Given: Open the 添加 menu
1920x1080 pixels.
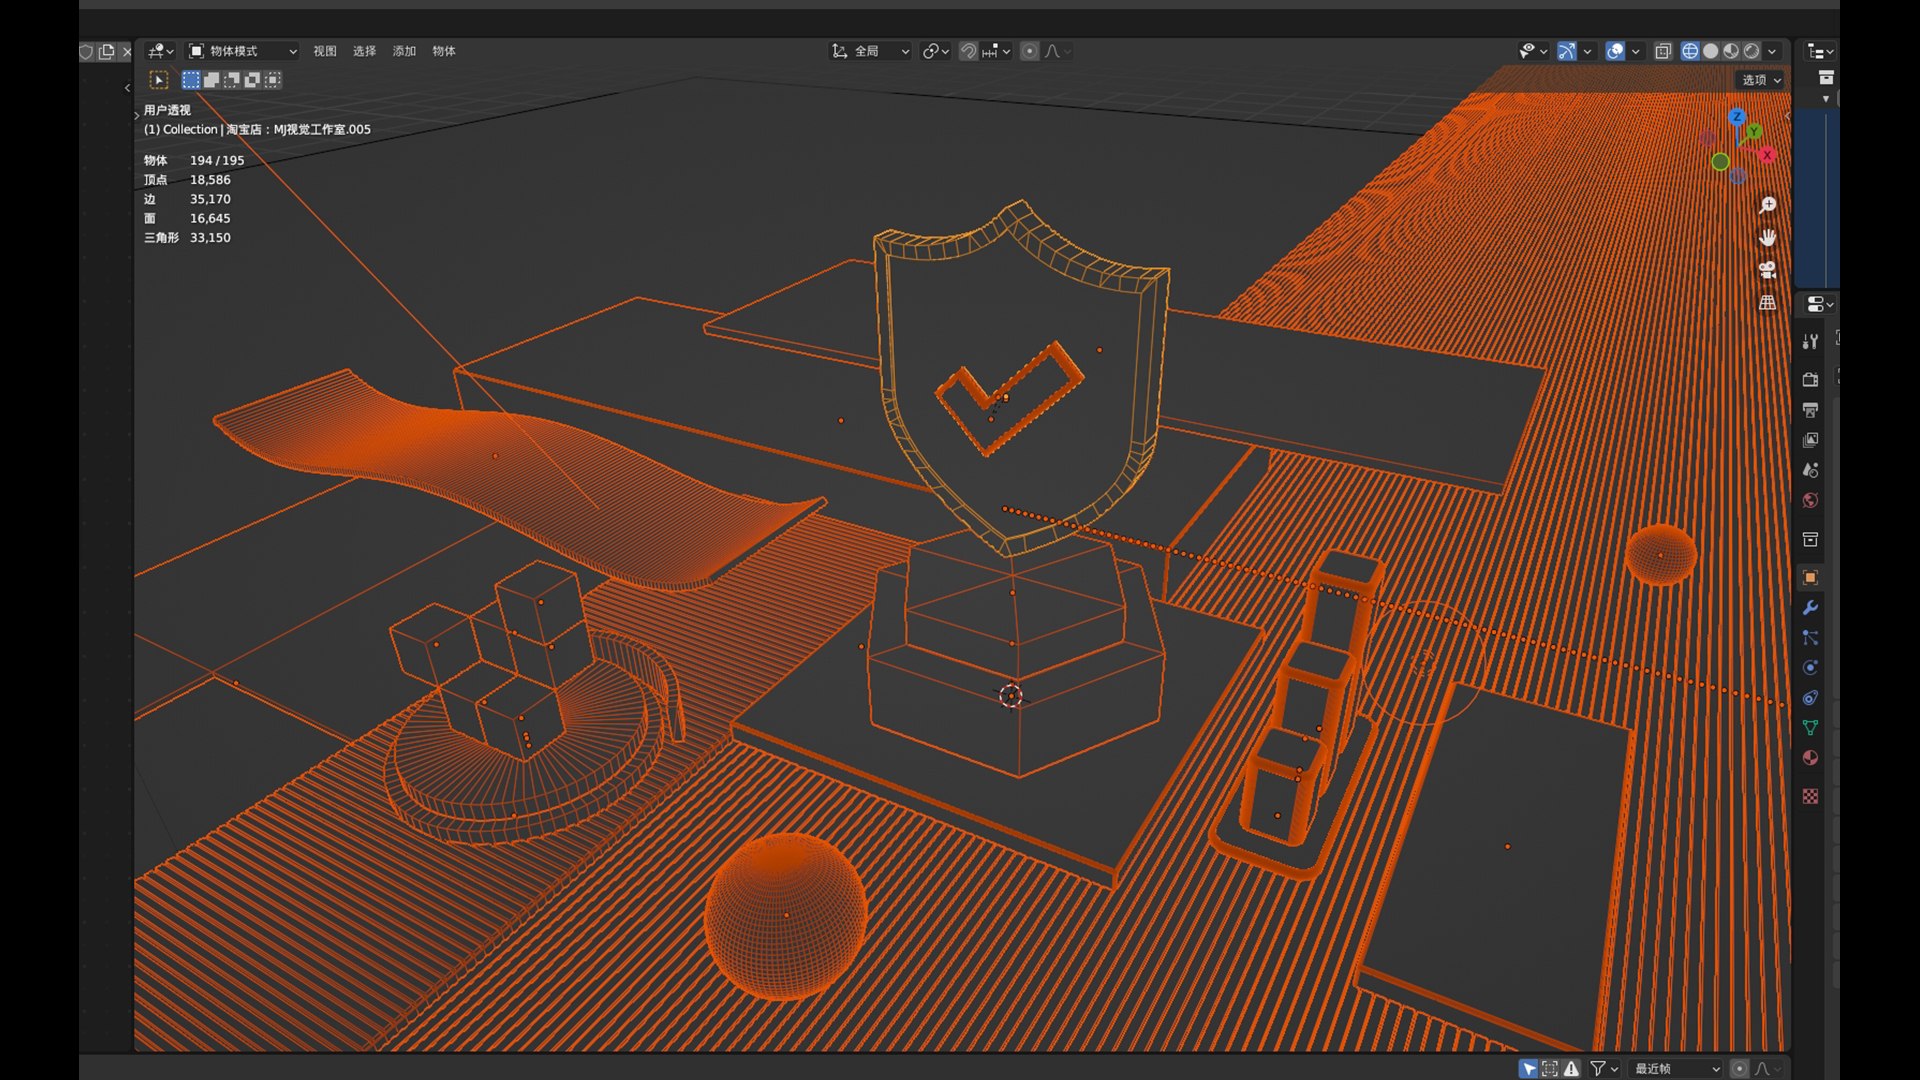Looking at the screenshot, I should 404,51.
